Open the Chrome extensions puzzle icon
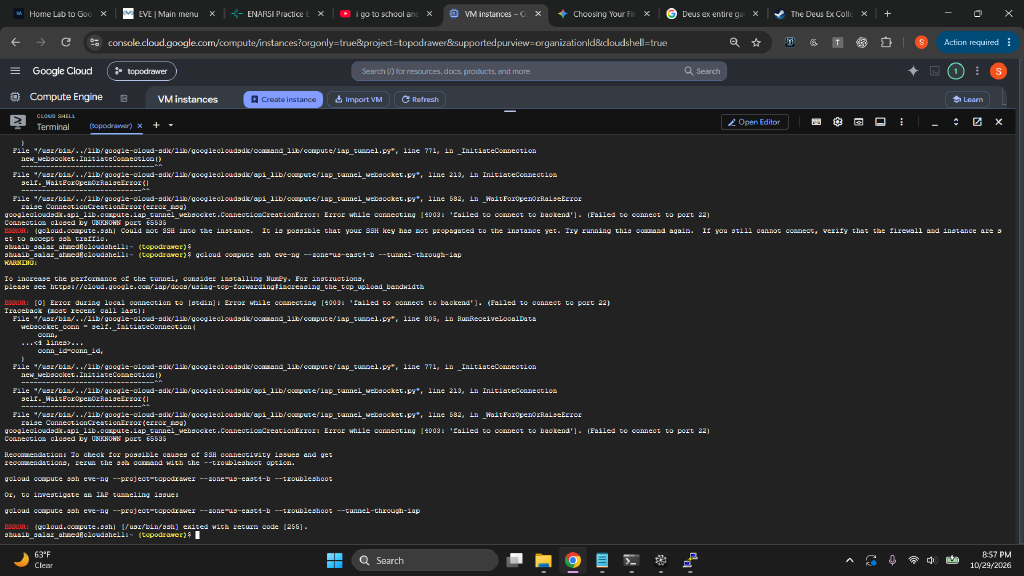 click(886, 42)
